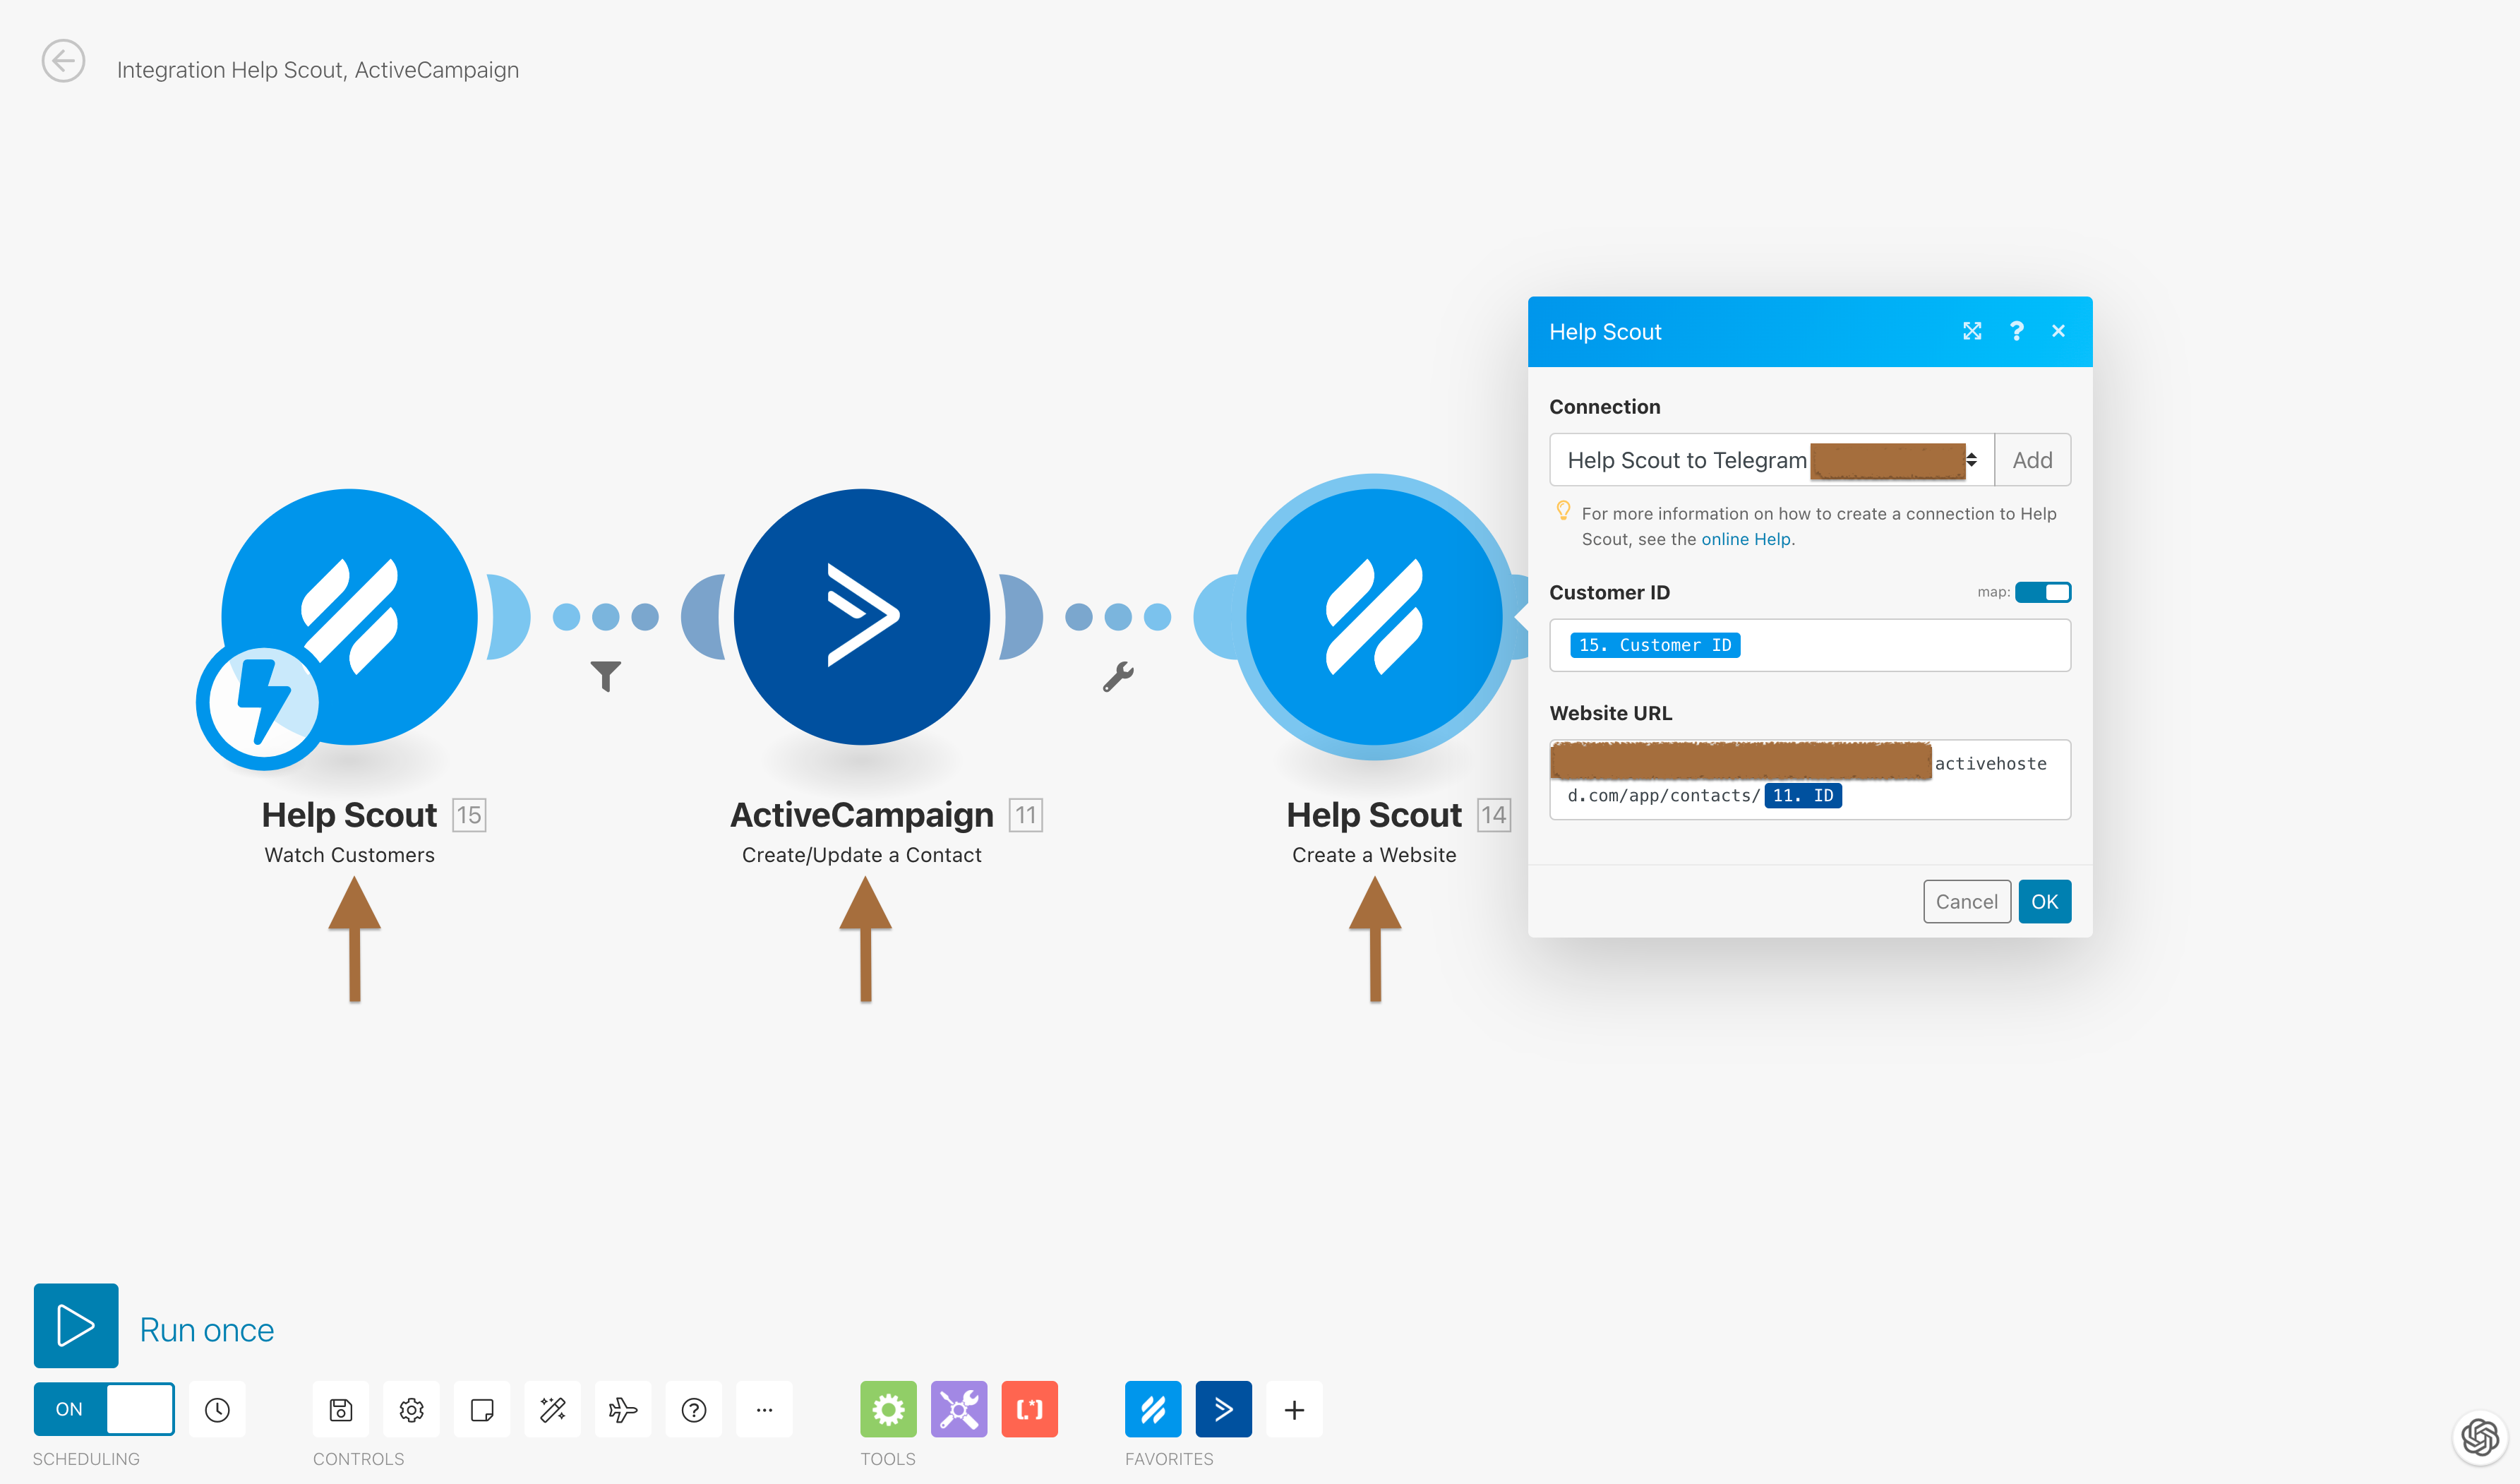Open the Connection dropdown

coord(1771,460)
